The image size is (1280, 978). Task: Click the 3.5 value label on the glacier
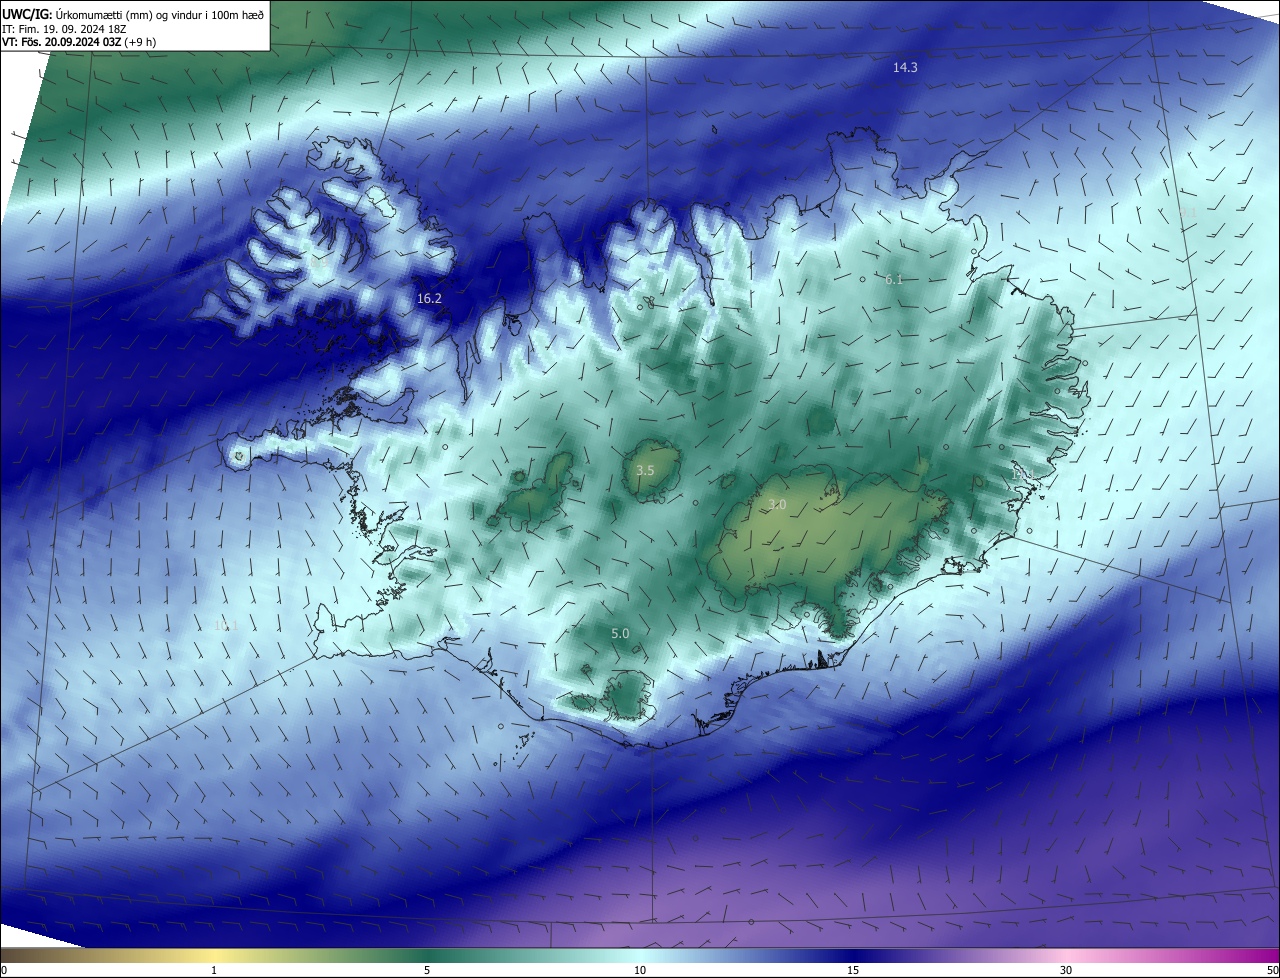point(645,470)
